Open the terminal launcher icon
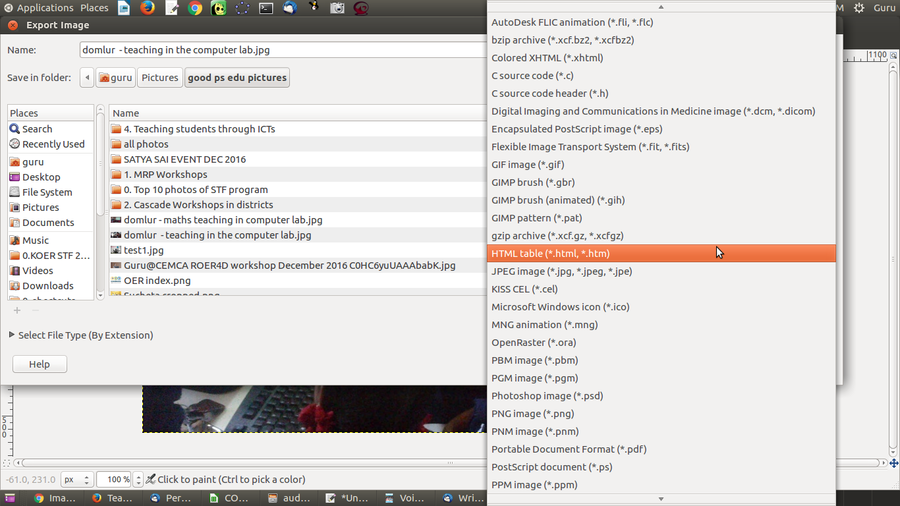The width and height of the screenshot is (900, 506). click(266, 8)
